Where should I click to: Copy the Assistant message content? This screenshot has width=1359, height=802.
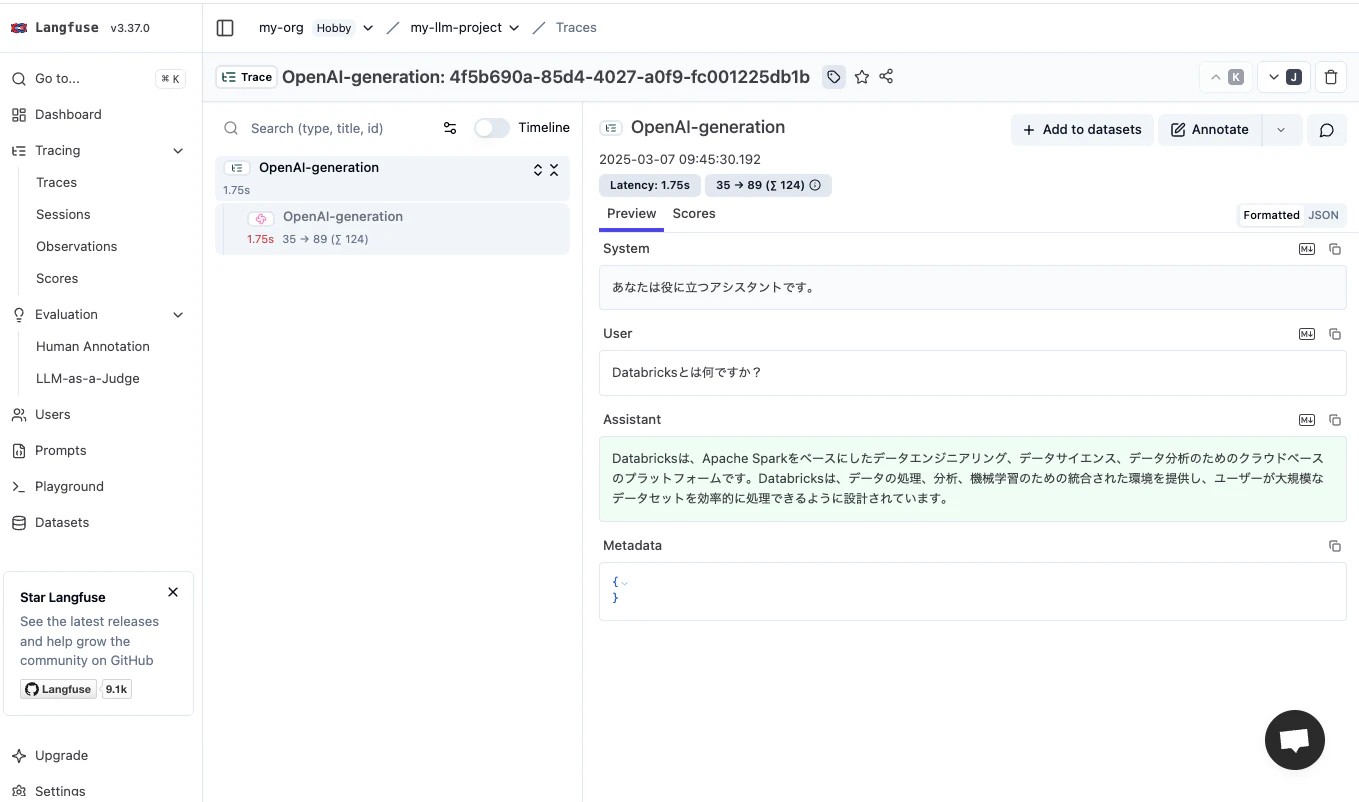point(1335,420)
